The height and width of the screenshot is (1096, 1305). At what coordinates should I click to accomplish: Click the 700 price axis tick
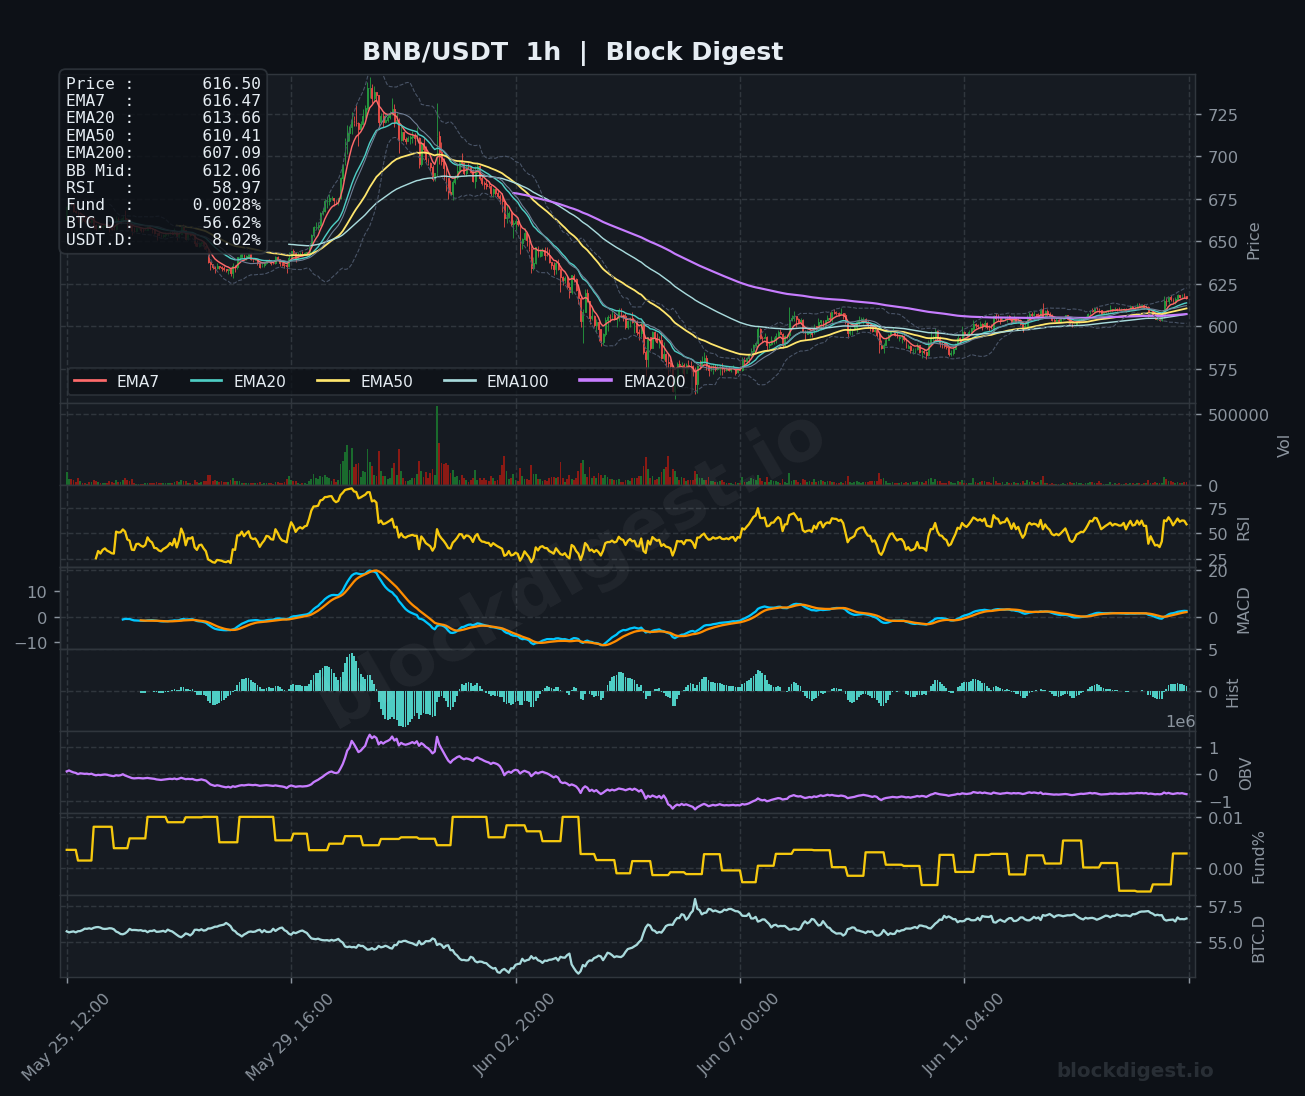point(1222,157)
